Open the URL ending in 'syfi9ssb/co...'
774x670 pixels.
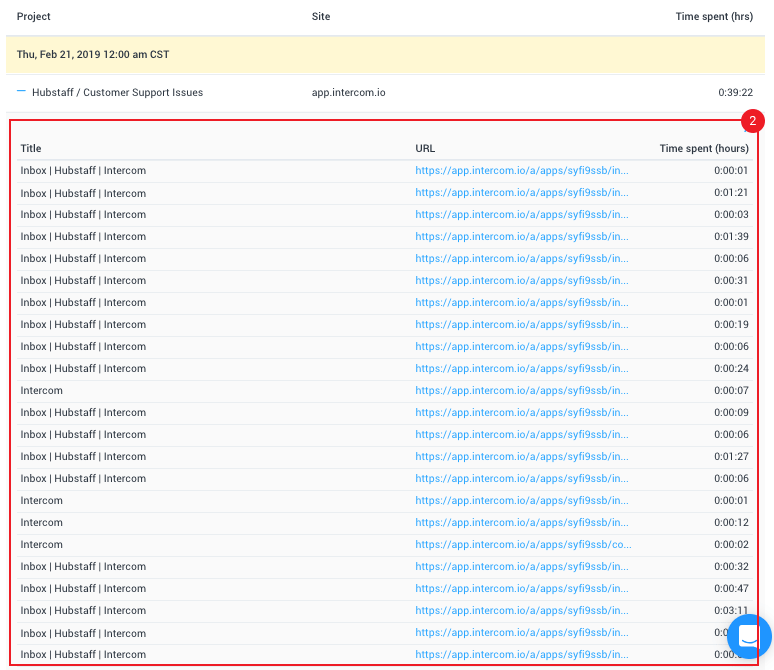pyautogui.click(x=523, y=545)
